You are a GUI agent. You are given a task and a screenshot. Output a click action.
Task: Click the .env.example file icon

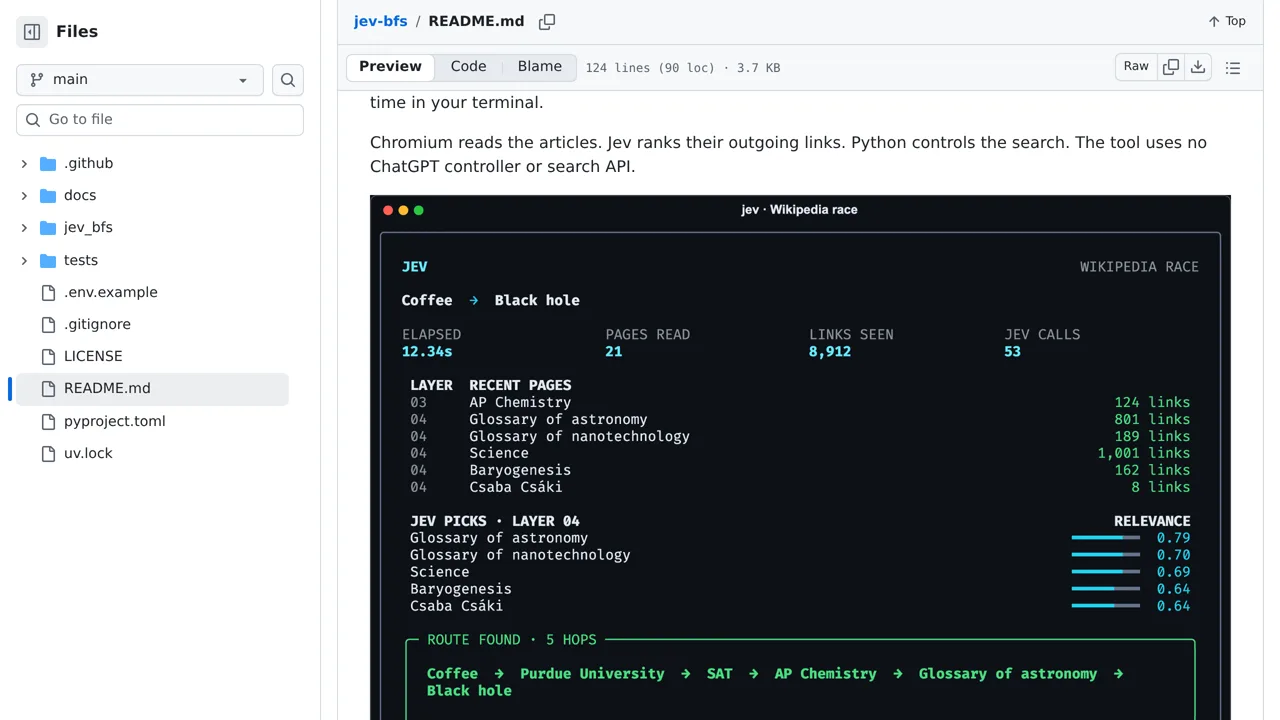click(x=48, y=292)
